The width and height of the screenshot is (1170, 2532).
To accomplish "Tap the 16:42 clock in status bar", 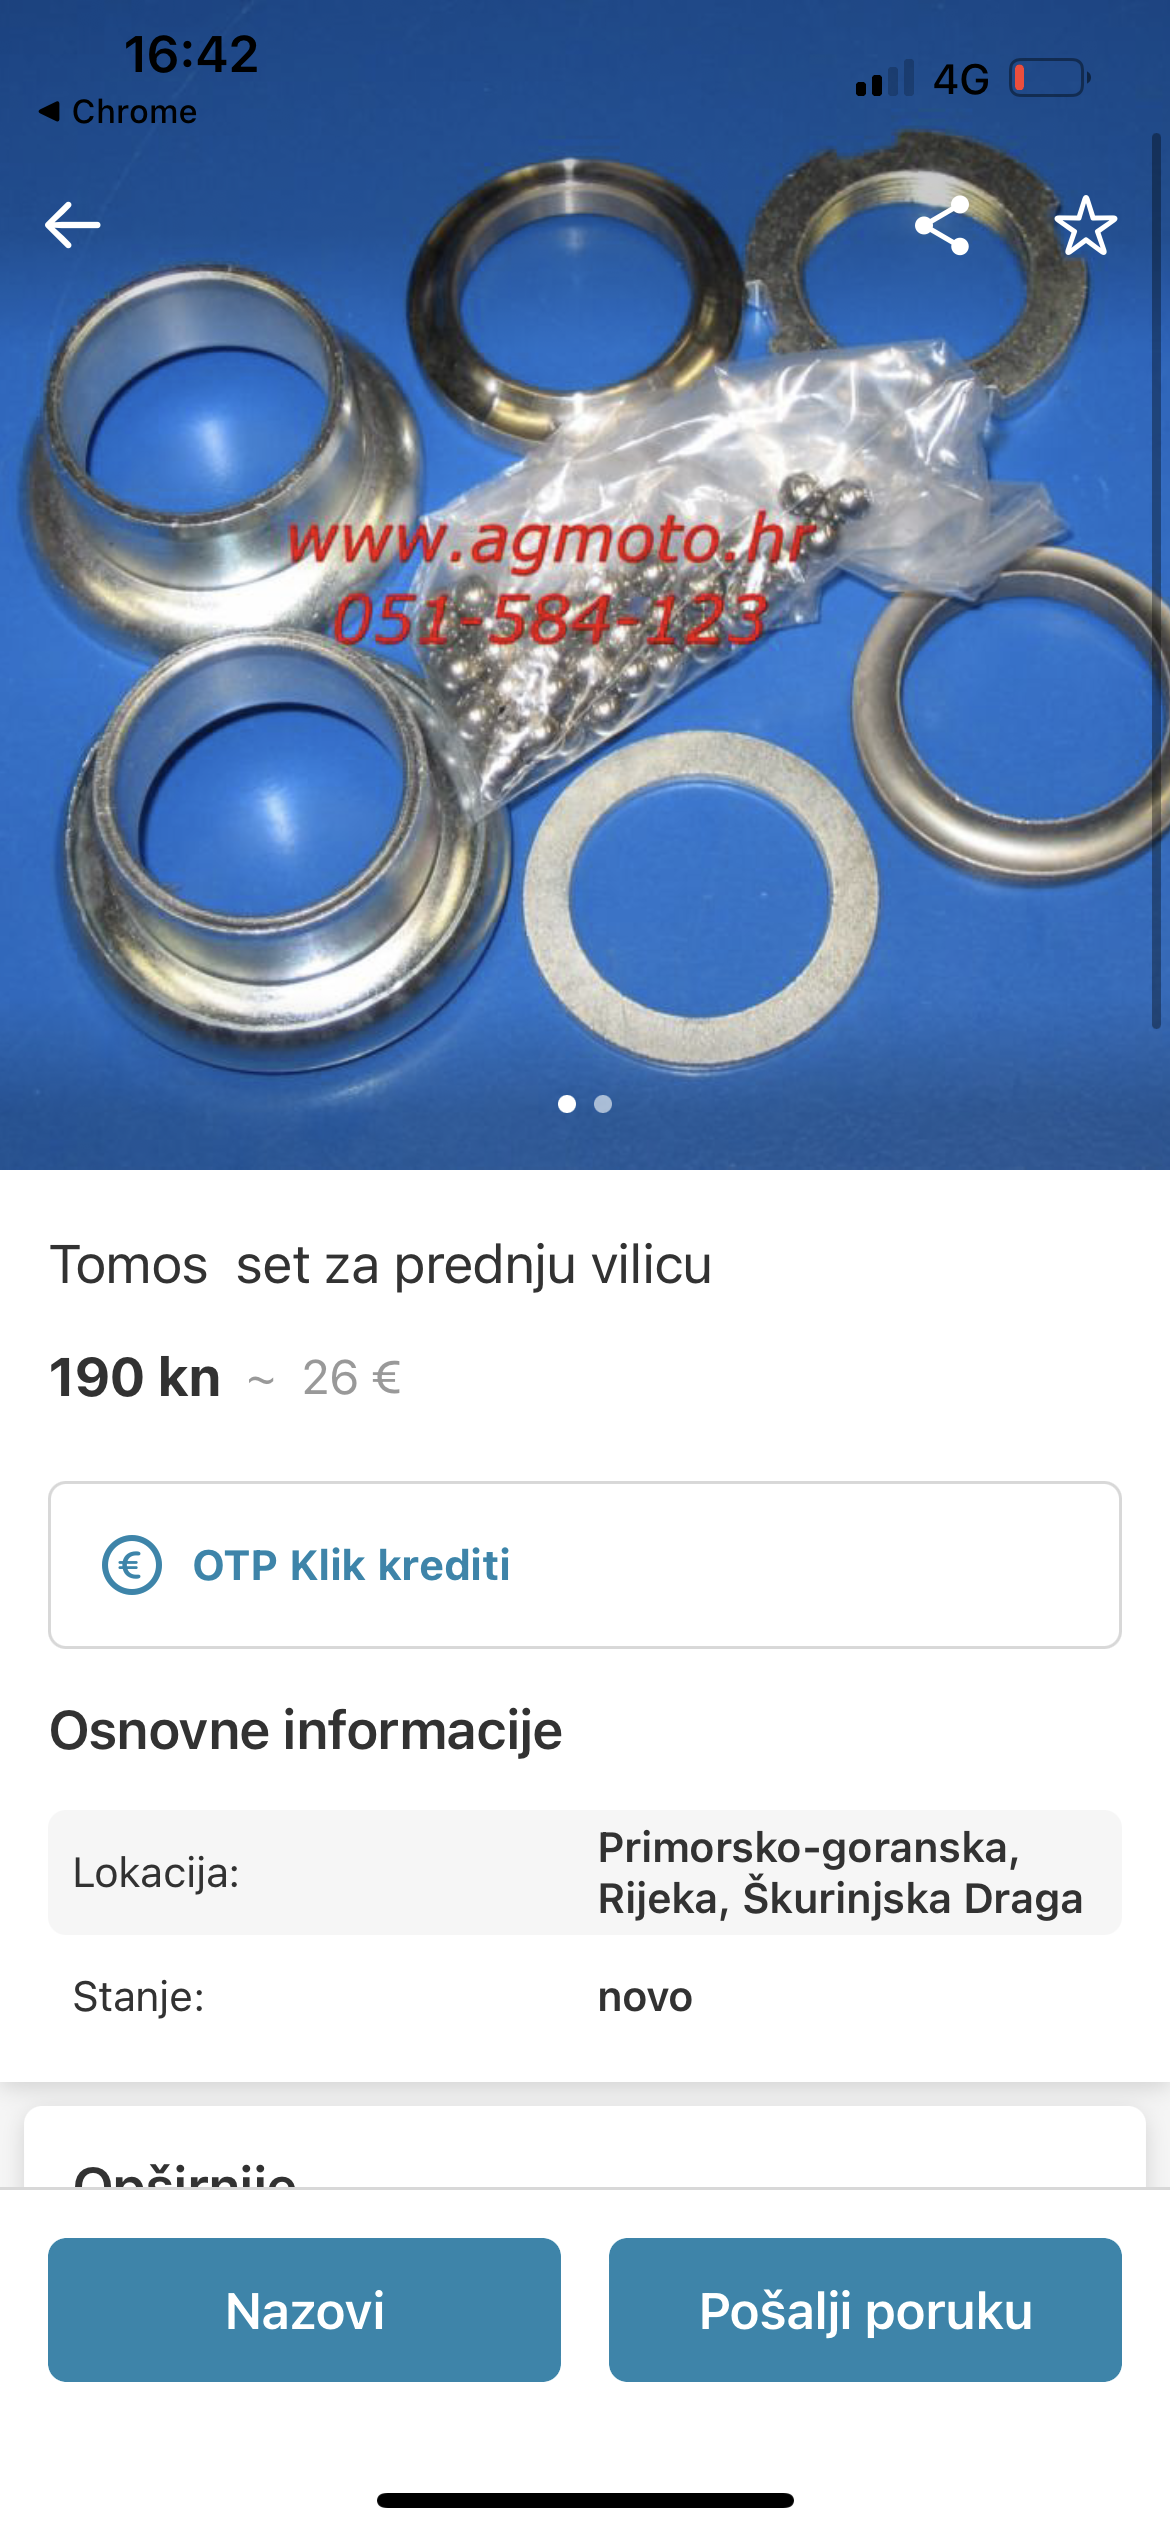I will pyautogui.click(x=191, y=54).
